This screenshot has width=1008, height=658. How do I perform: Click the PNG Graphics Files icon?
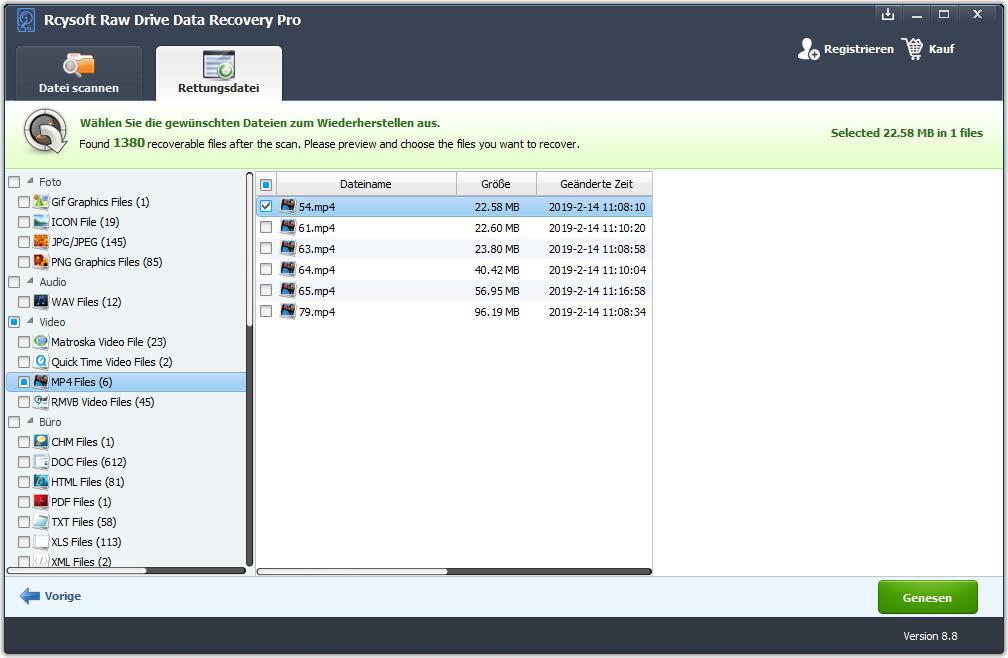coord(41,262)
